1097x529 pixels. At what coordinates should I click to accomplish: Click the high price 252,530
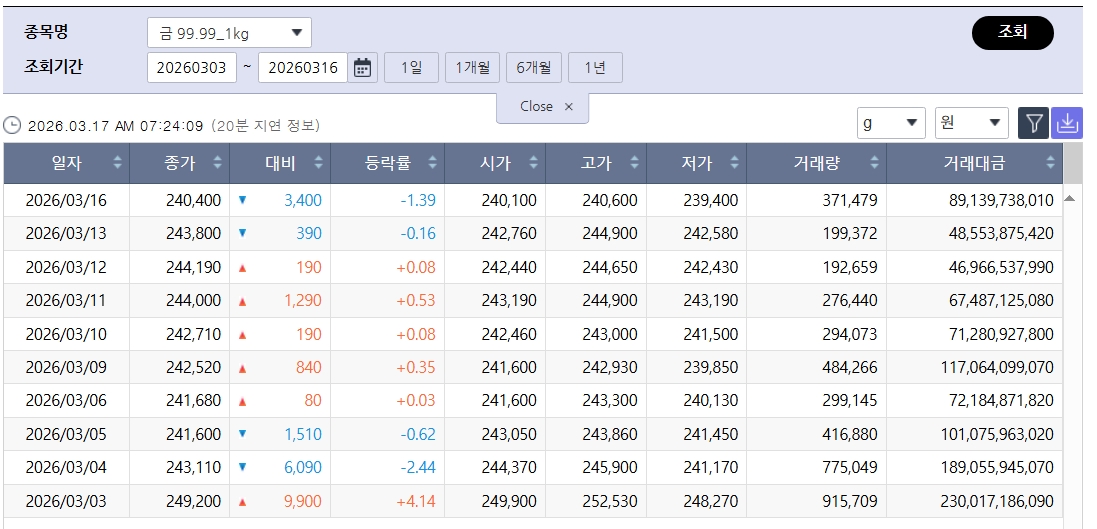point(609,502)
